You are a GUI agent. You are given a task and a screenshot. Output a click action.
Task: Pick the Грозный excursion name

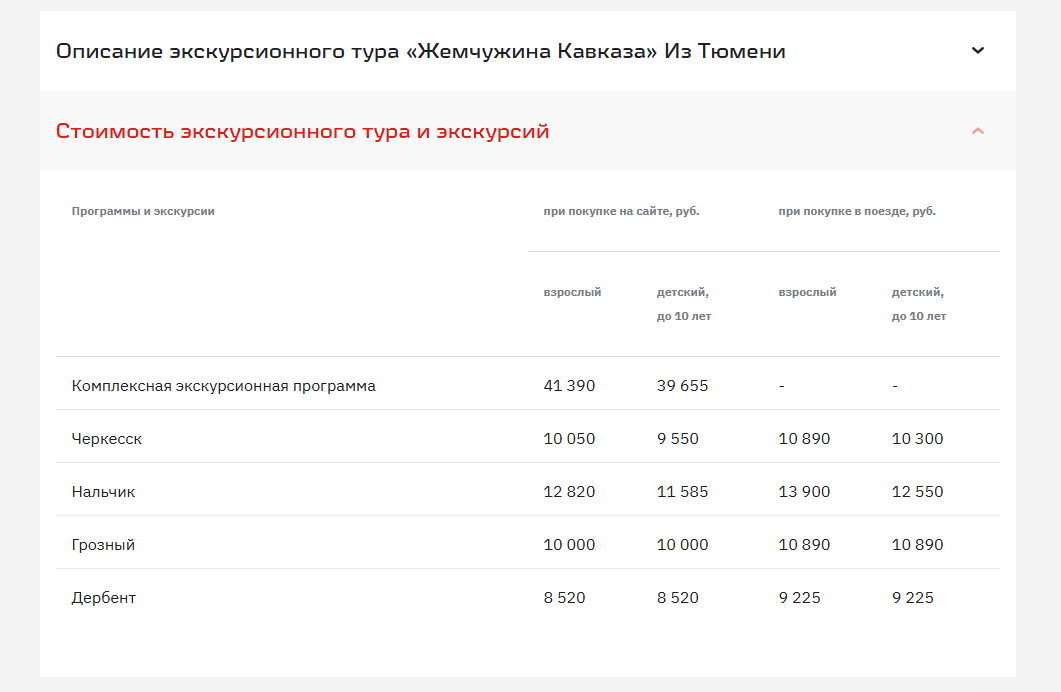(103, 545)
